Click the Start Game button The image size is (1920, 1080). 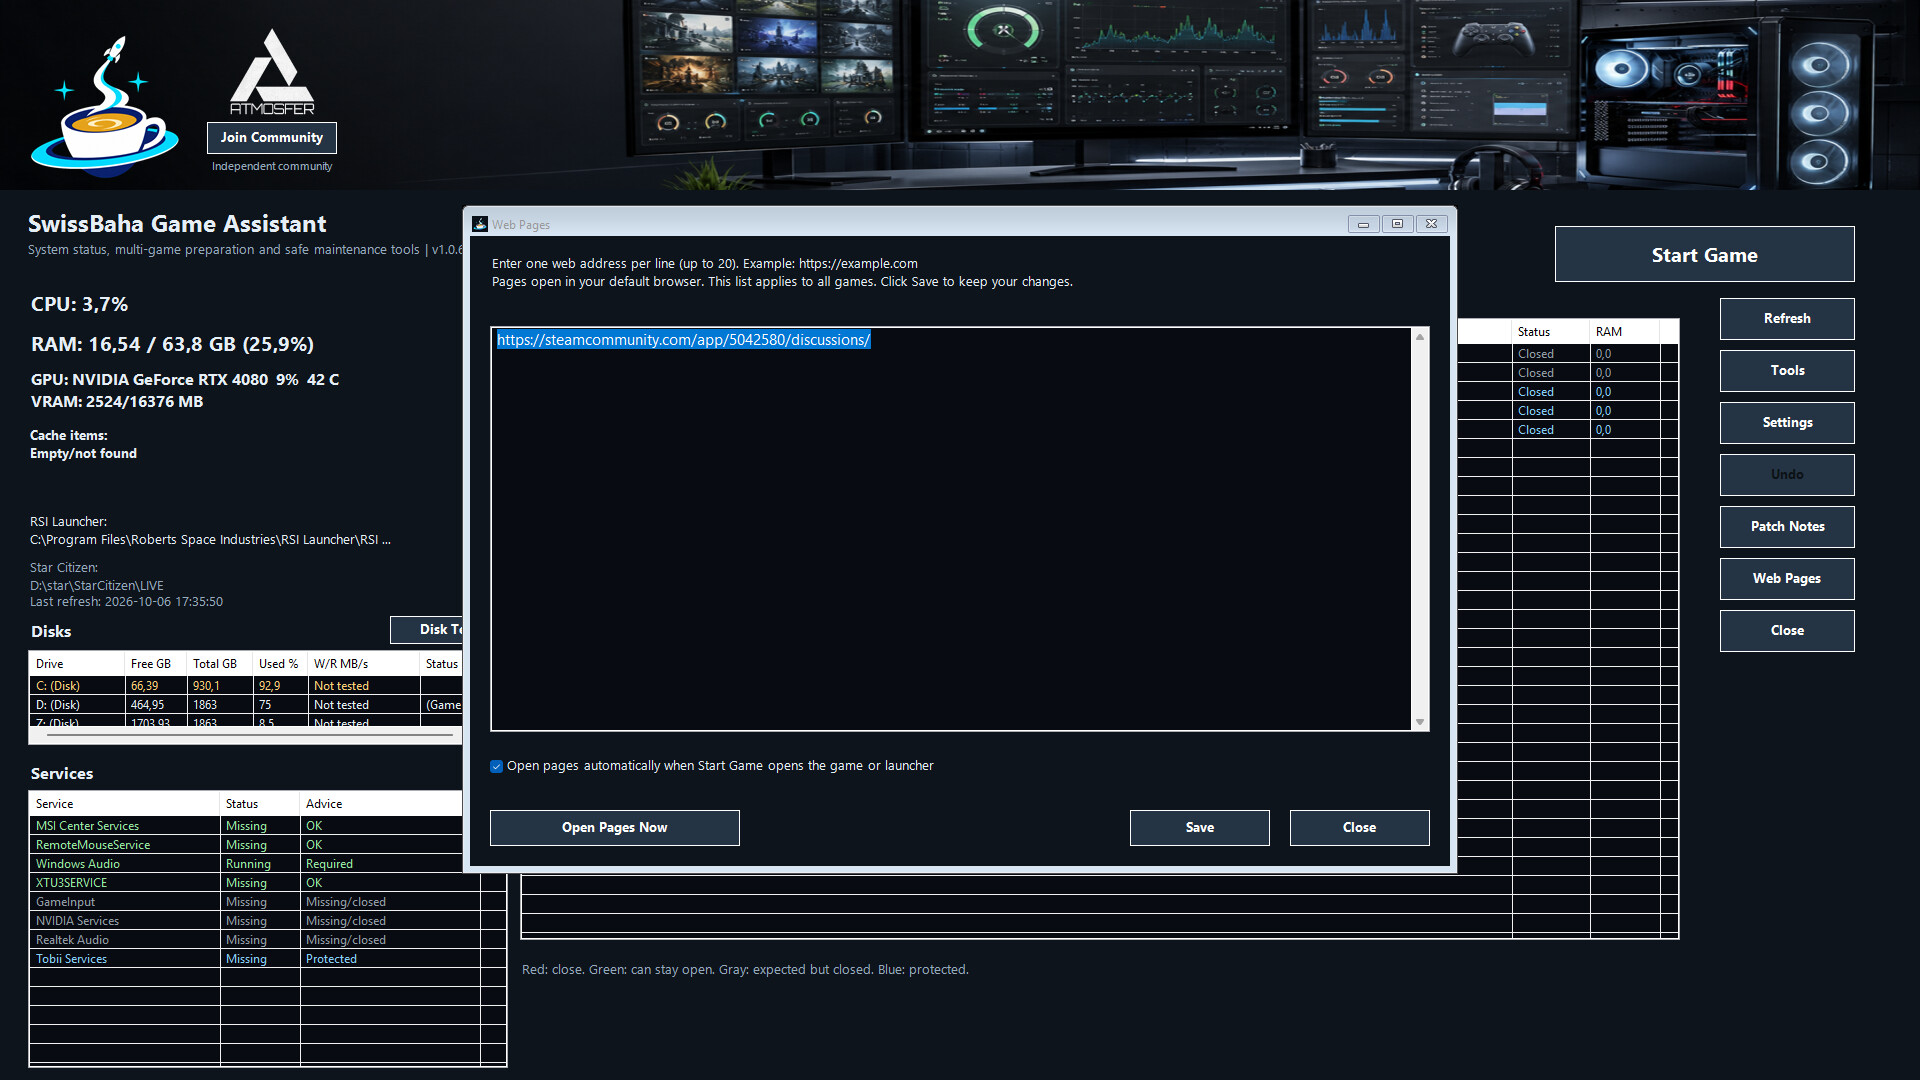[1705, 255]
